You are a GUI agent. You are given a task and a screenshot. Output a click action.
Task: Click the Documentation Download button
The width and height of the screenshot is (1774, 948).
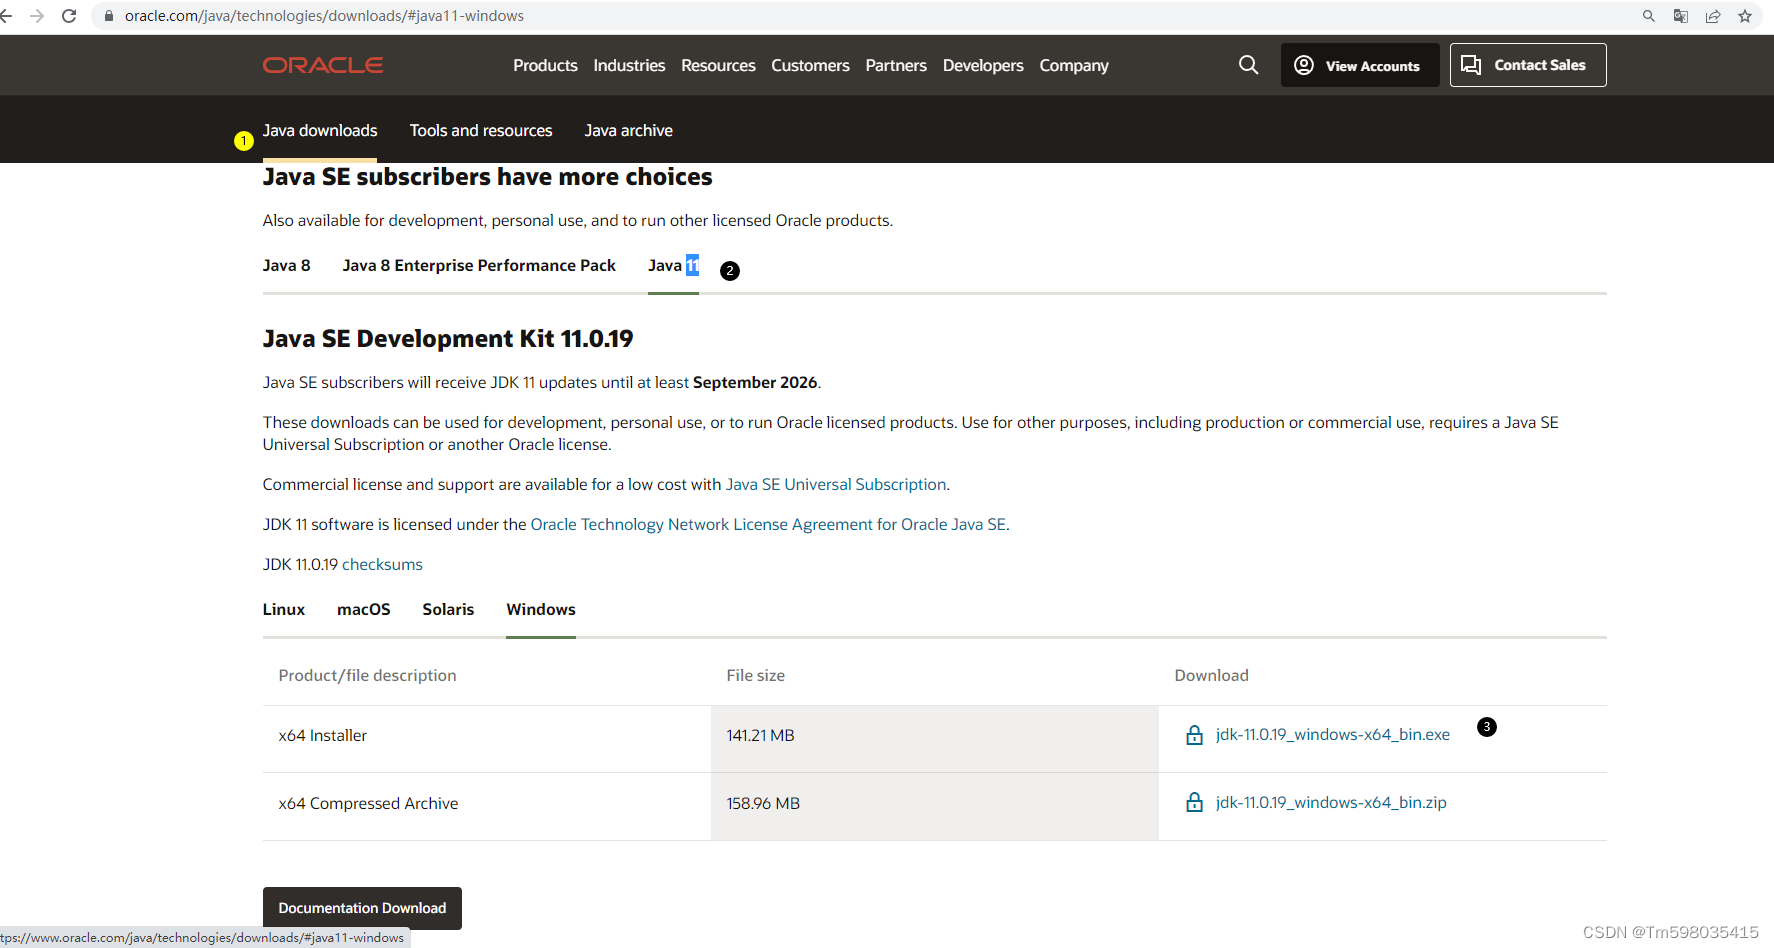pos(362,908)
